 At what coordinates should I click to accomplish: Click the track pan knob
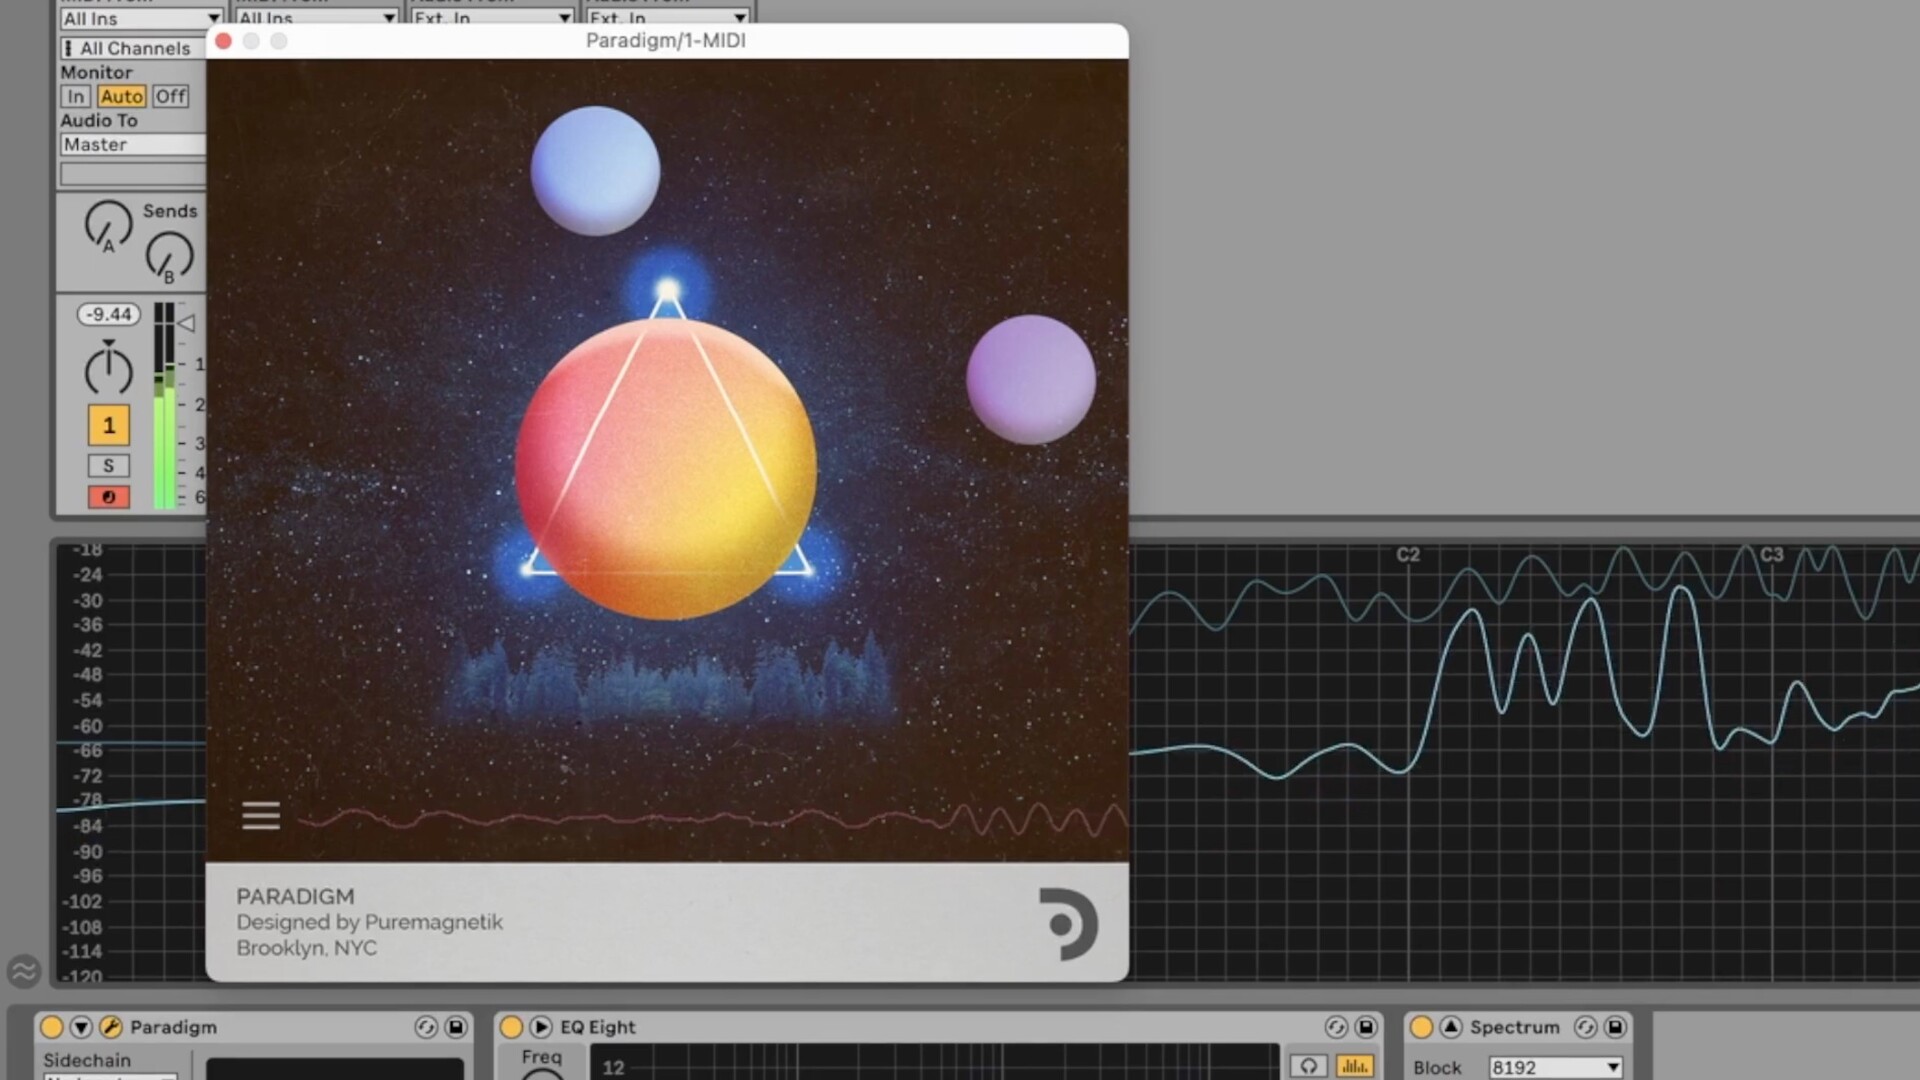pos(108,369)
